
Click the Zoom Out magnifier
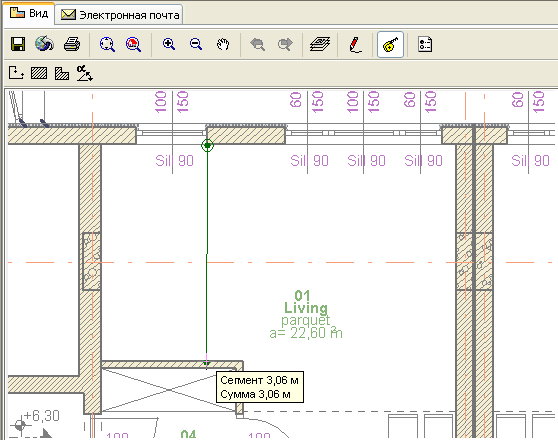tap(196, 44)
